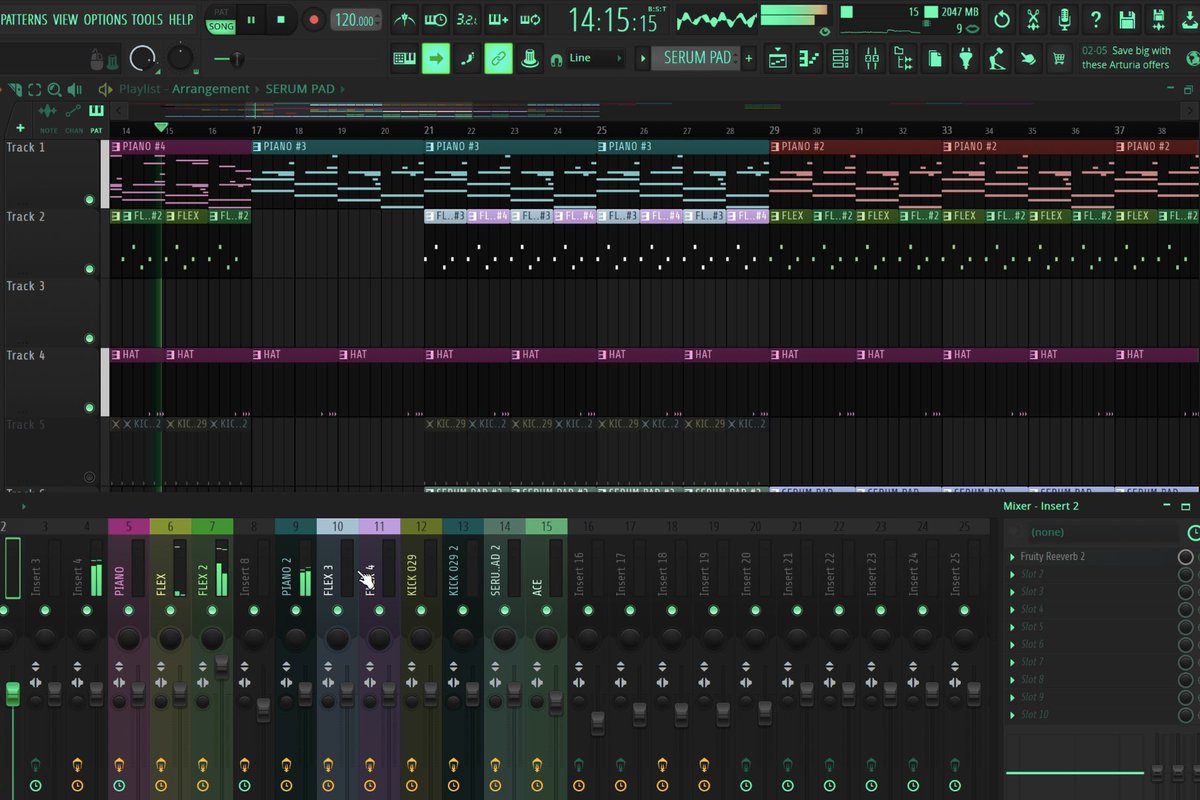Click the undo history circular arrow icon

1002,18
